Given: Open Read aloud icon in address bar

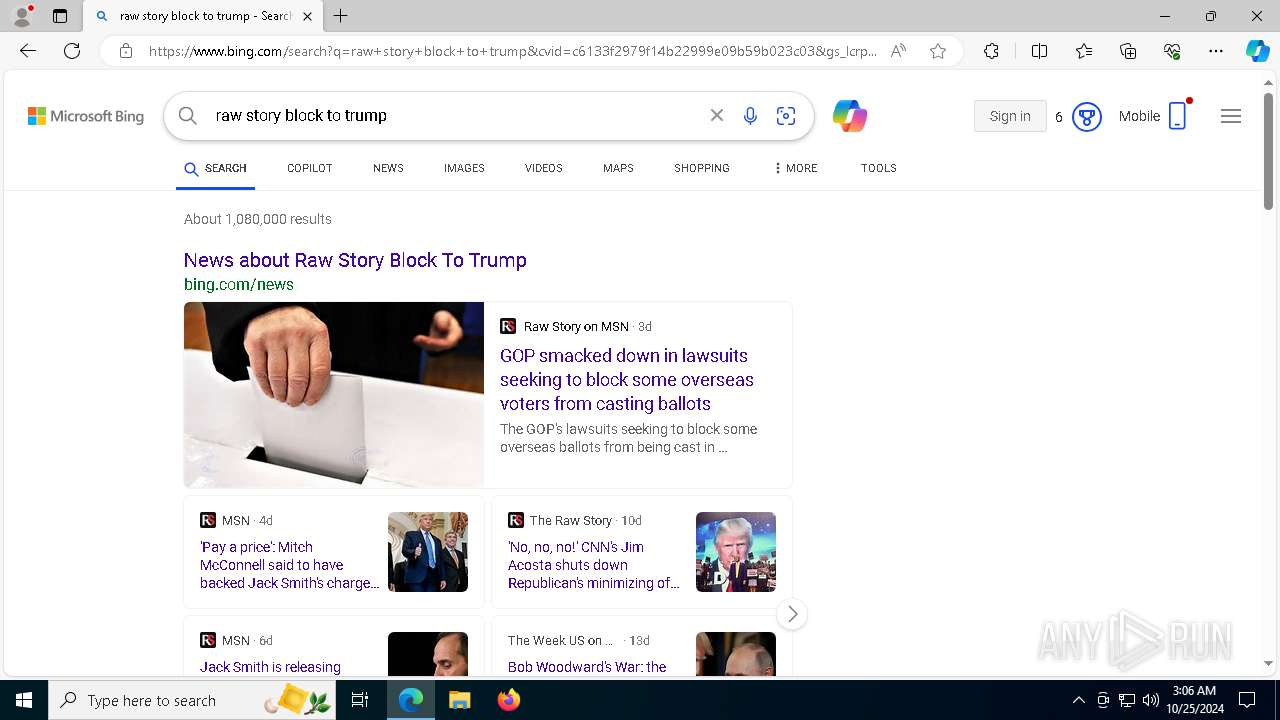Looking at the screenshot, I should pyautogui.click(x=898, y=51).
